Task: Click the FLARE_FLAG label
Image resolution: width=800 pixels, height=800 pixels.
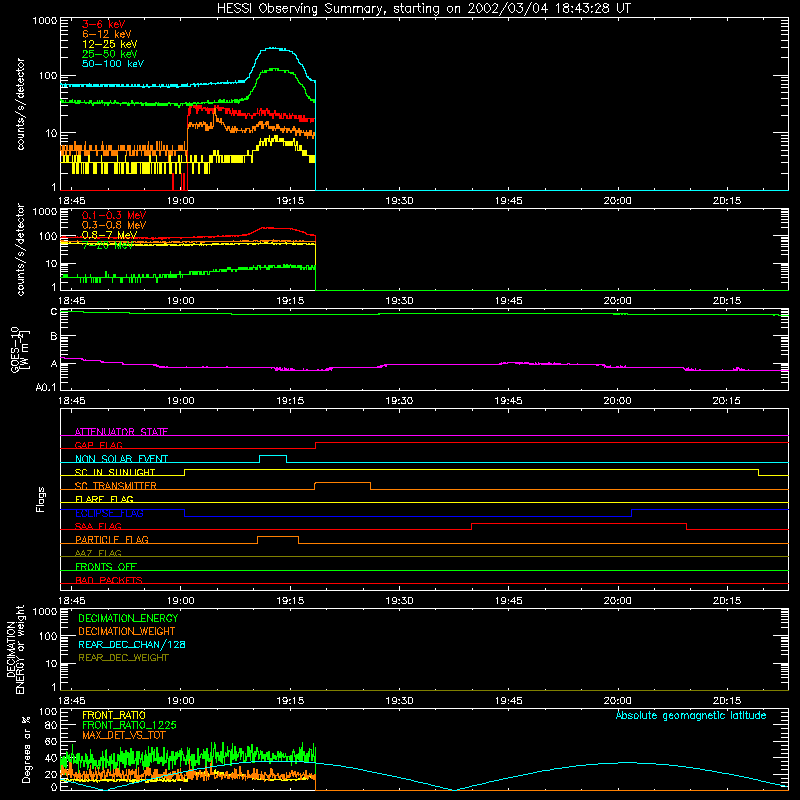Action: [x=104, y=499]
